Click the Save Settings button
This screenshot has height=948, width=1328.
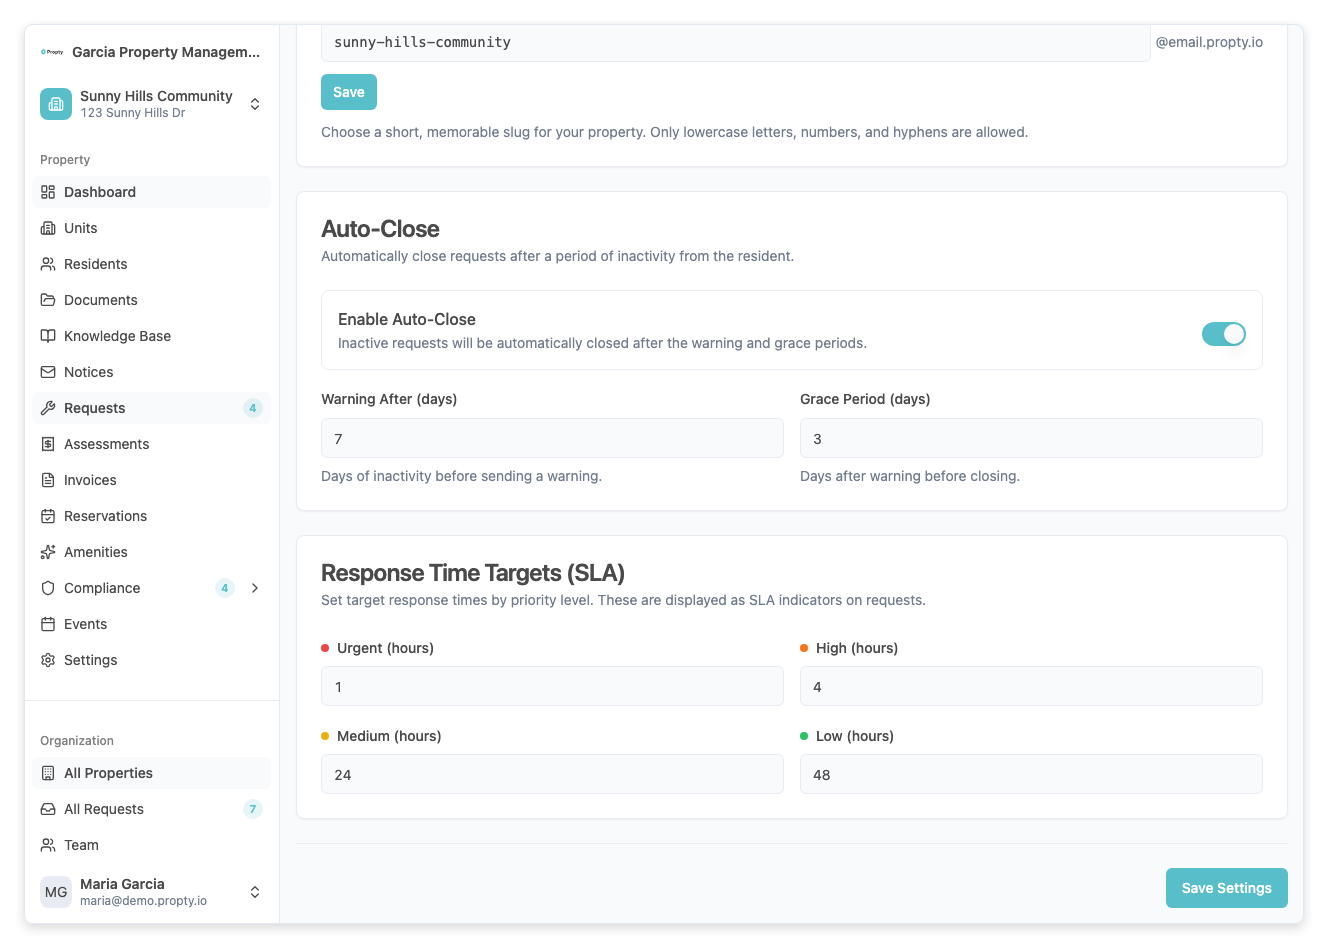(1227, 888)
